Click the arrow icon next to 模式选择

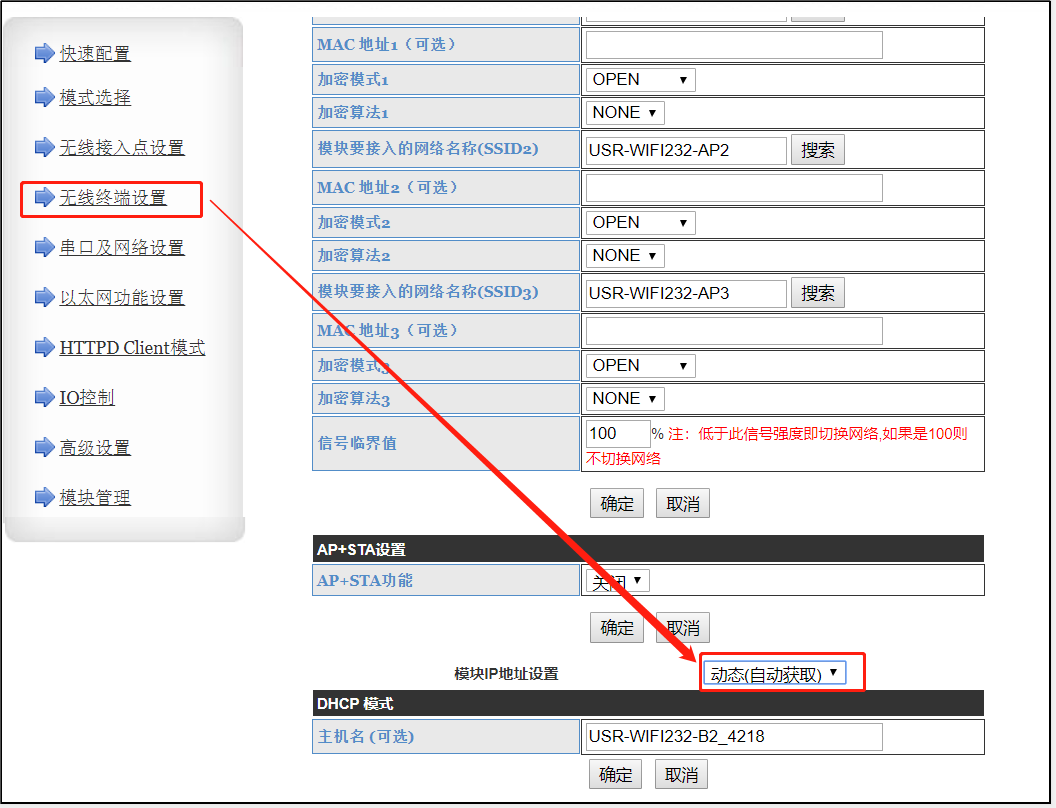pyautogui.click(x=44, y=97)
